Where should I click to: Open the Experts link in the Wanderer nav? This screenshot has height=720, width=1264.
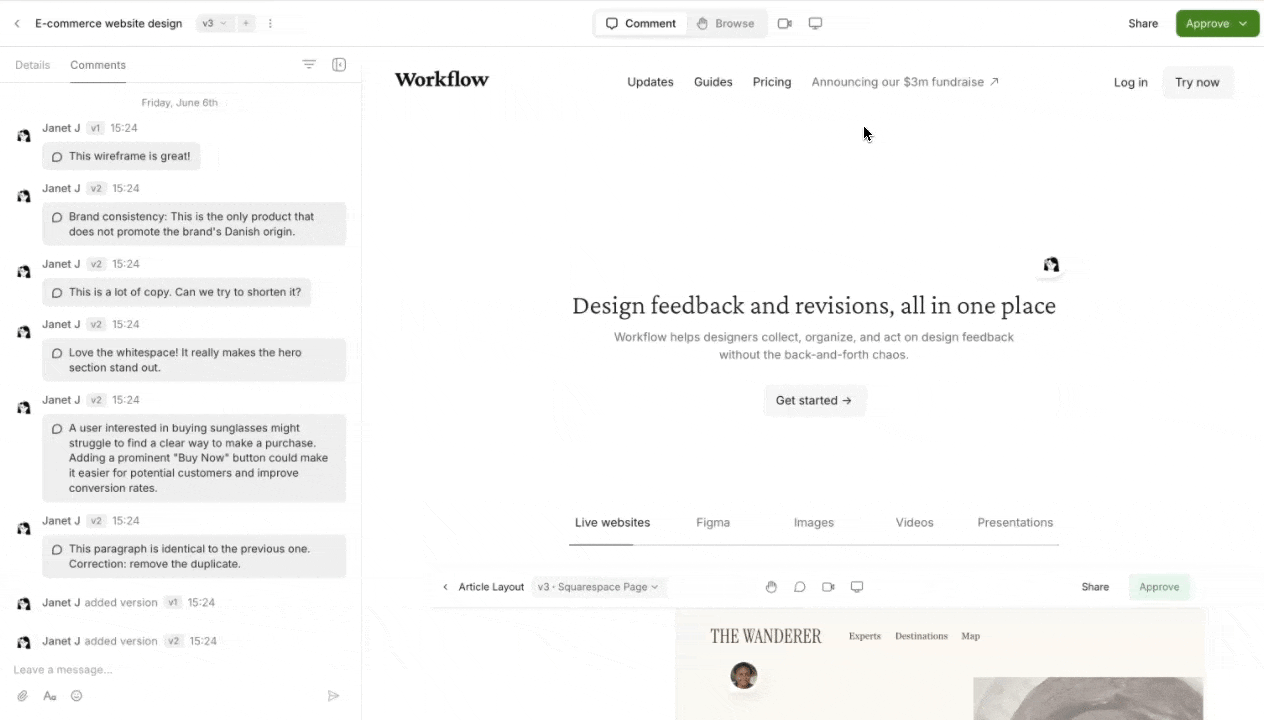click(x=865, y=636)
